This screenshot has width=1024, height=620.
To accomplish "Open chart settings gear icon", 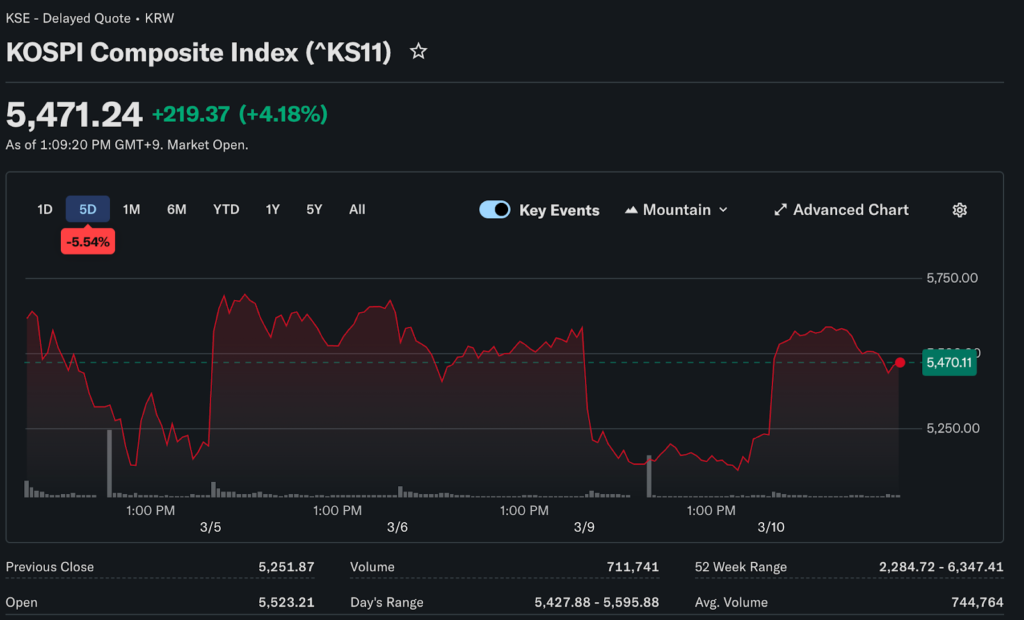I will (959, 210).
